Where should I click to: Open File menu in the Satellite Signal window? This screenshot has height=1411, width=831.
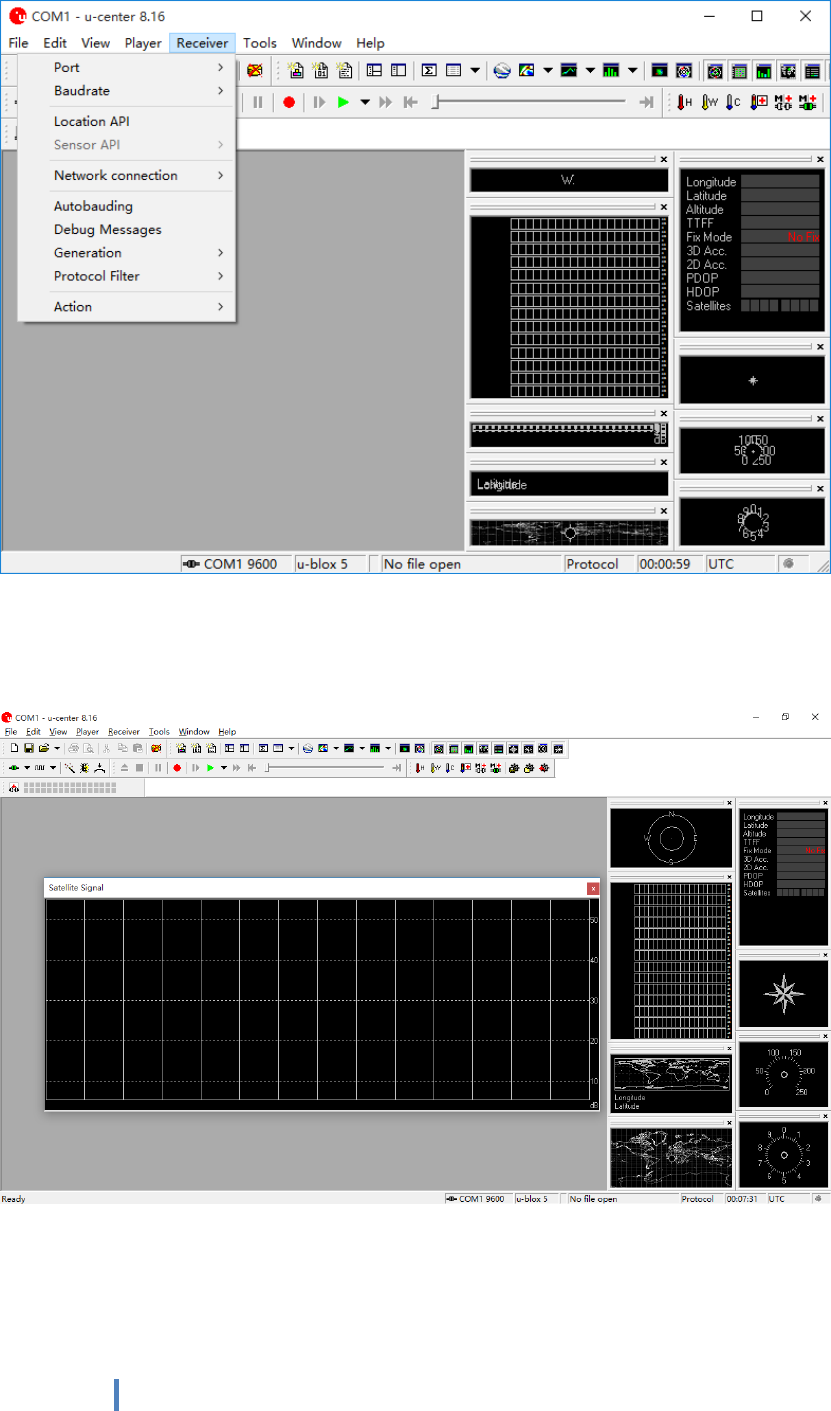(x=11, y=732)
